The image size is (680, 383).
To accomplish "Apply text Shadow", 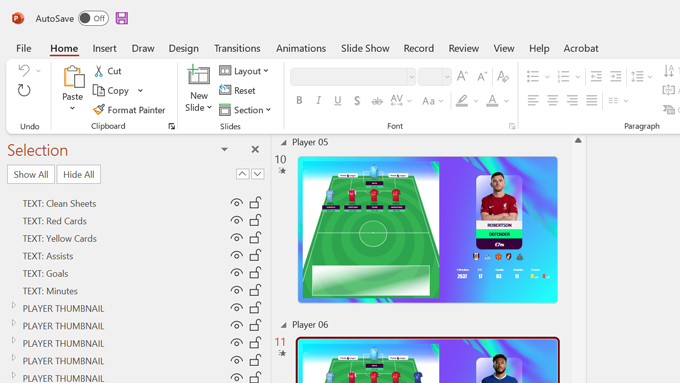I will tap(357, 101).
